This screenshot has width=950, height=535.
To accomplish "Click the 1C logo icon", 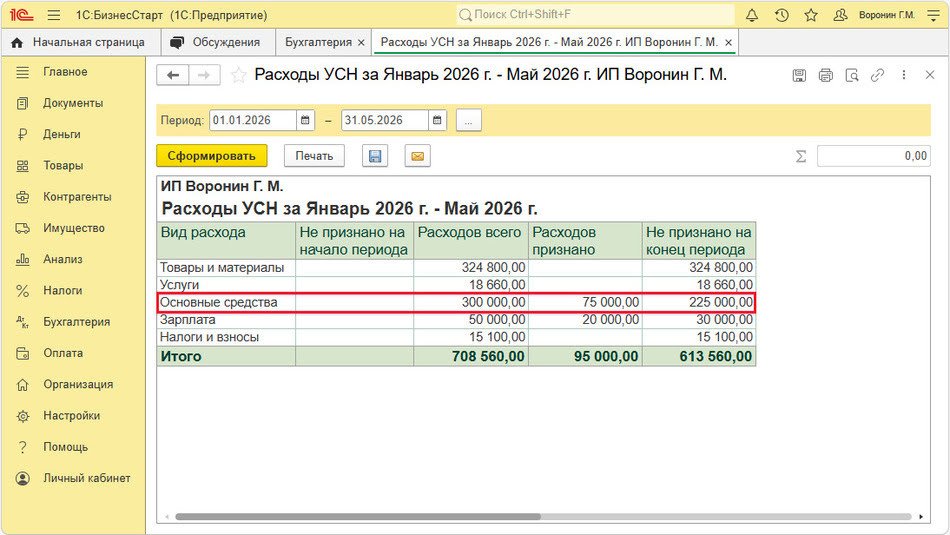I will pyautogui.click(x=21, y=15).
